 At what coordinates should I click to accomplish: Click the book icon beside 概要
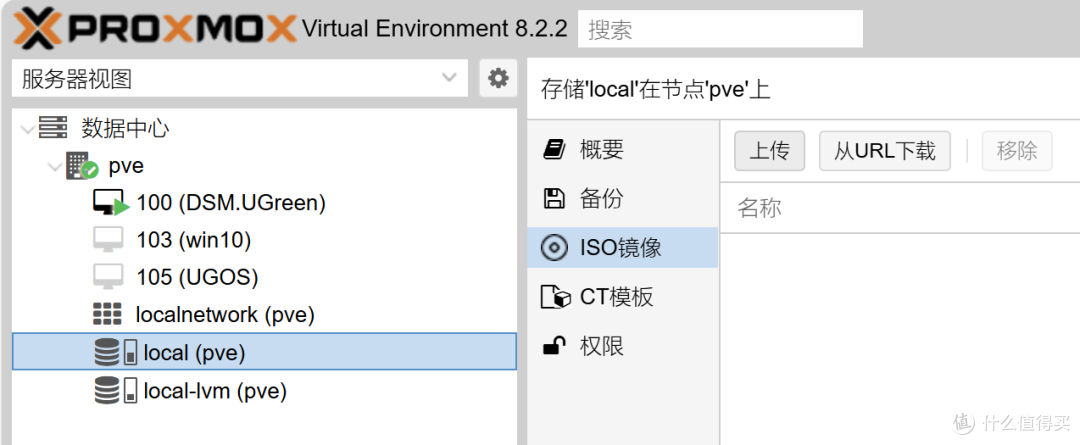(554, 149)
